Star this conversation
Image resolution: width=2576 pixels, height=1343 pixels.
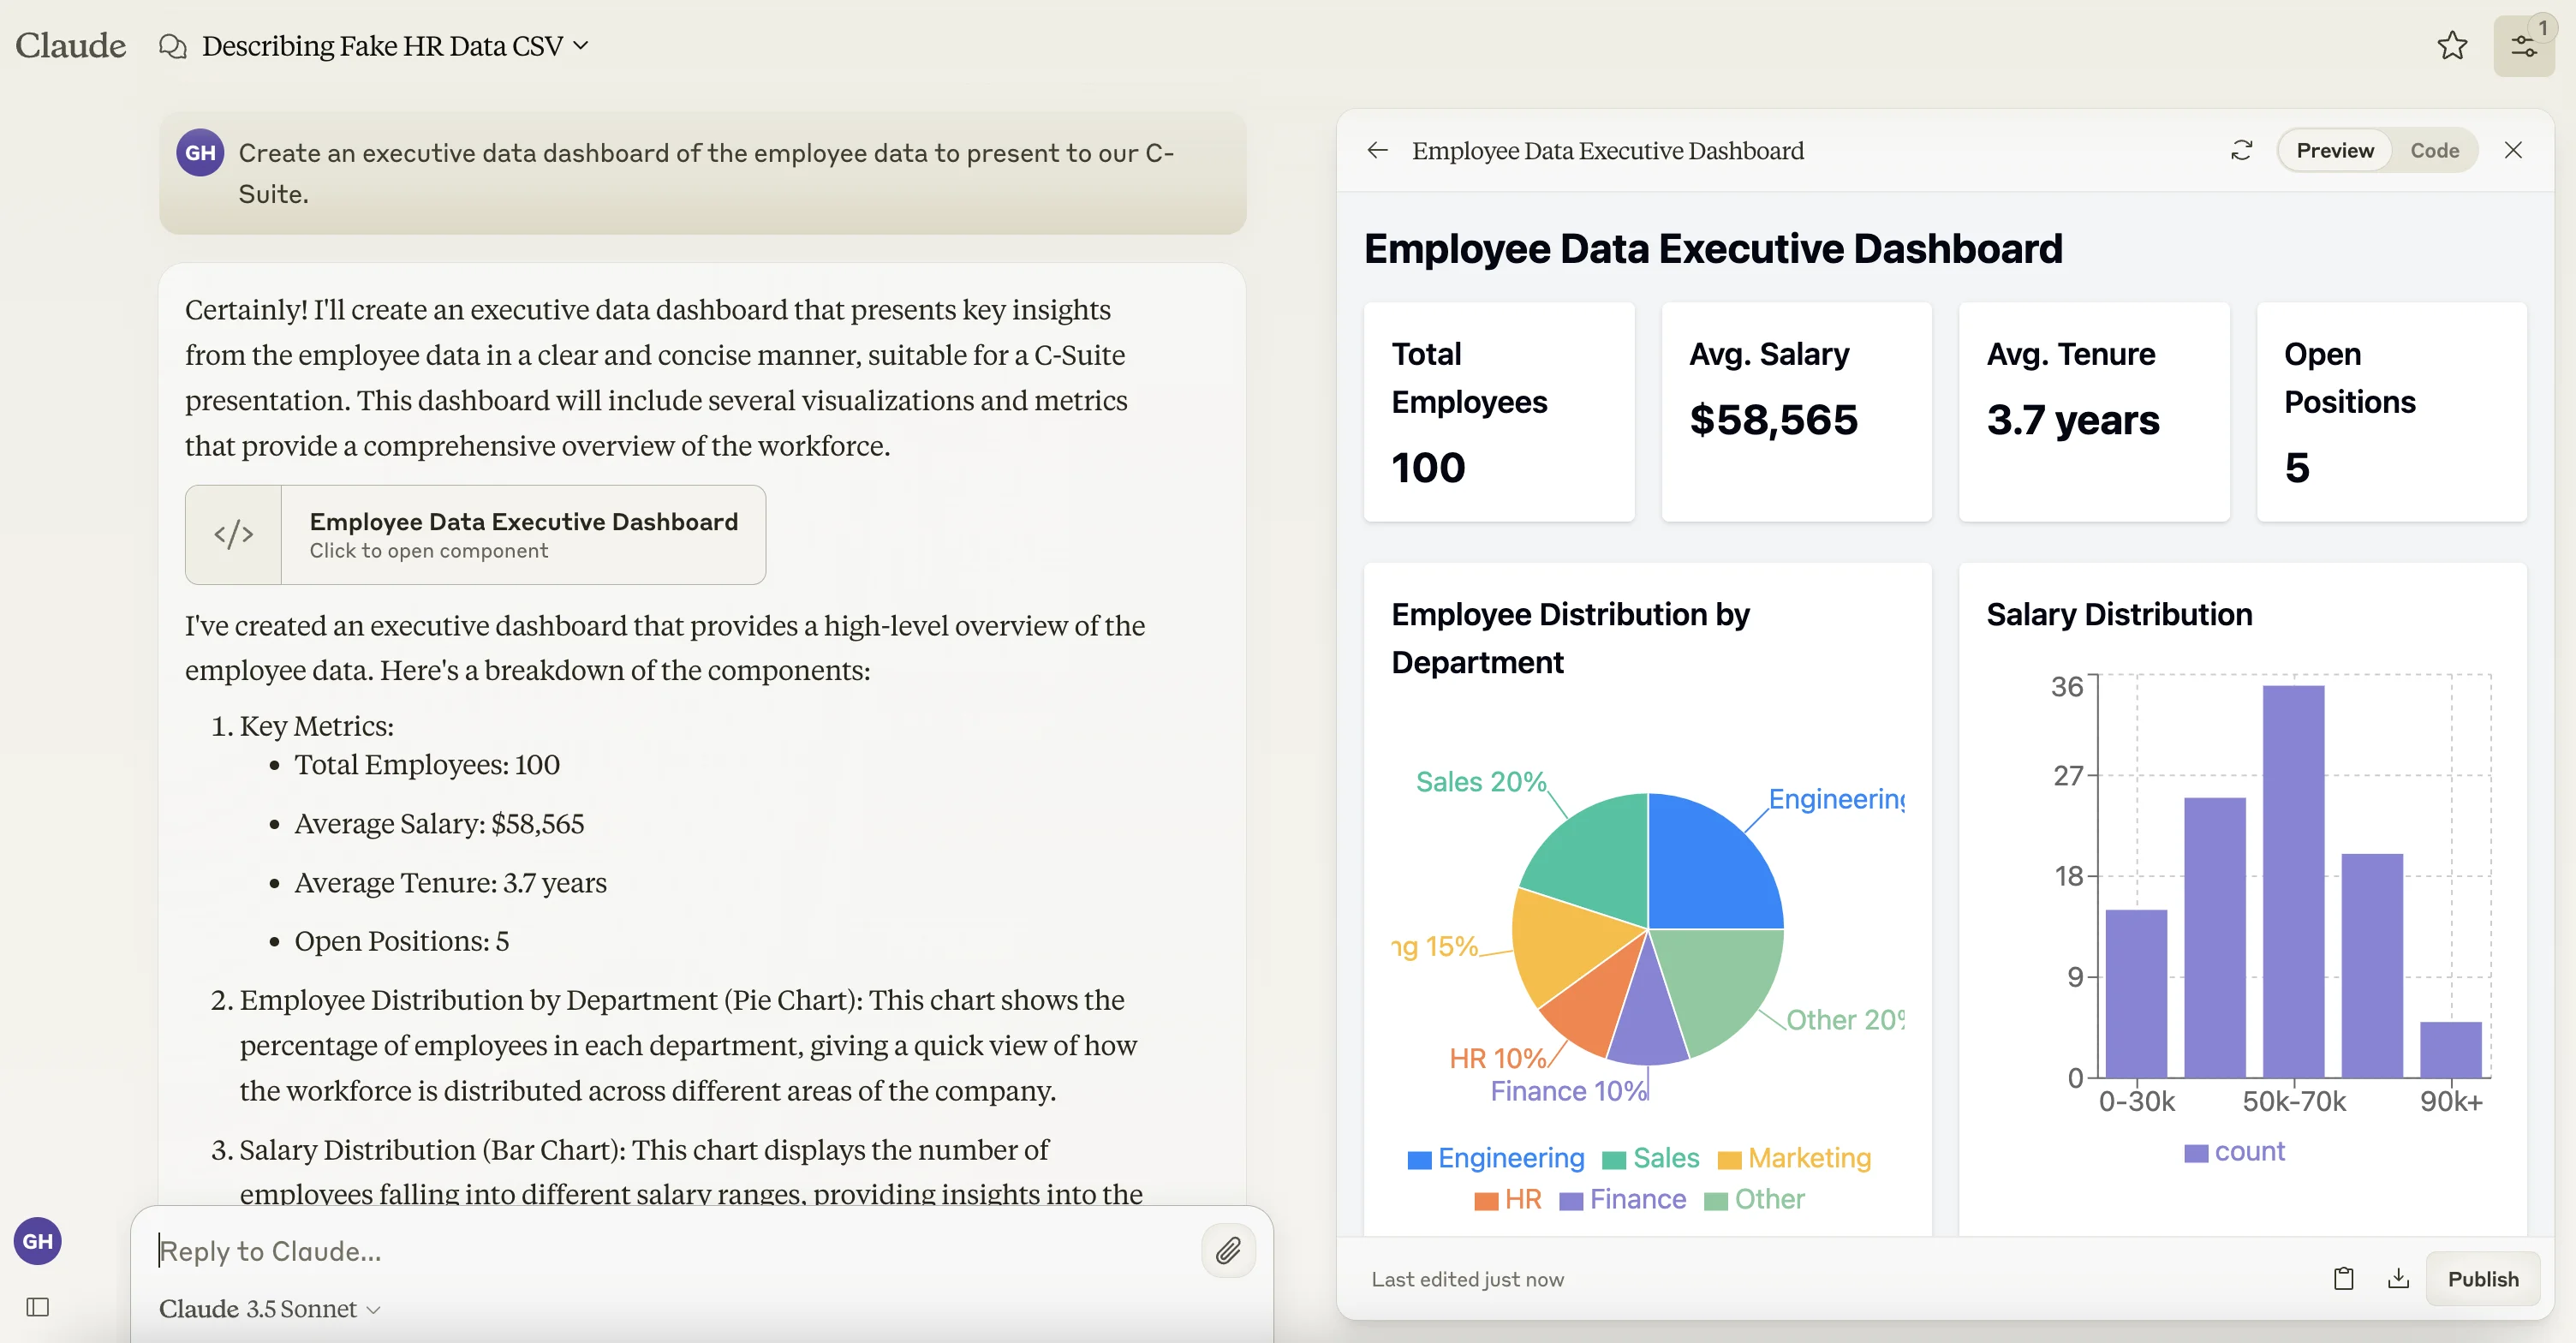tap(2451, 46)
